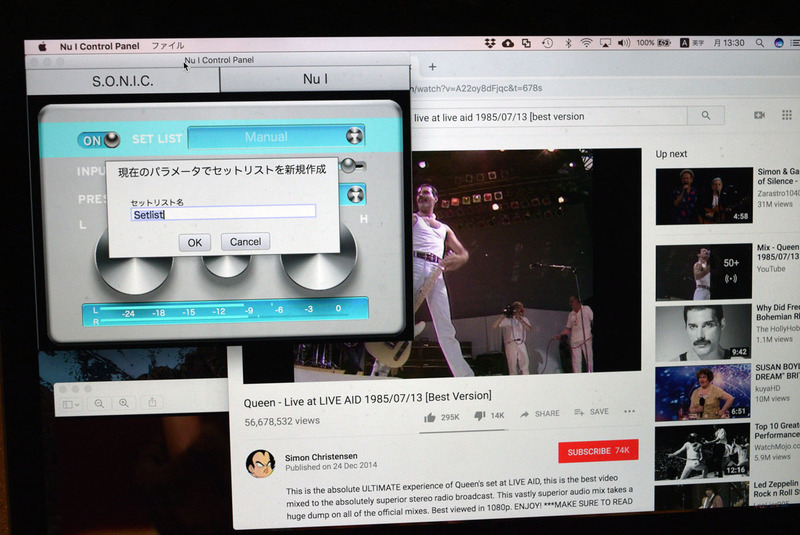Toggle the ON power switch
Image resolution: width=800 pixels, height=535 pixels.
pyautogui.click(x=99, y=140)
